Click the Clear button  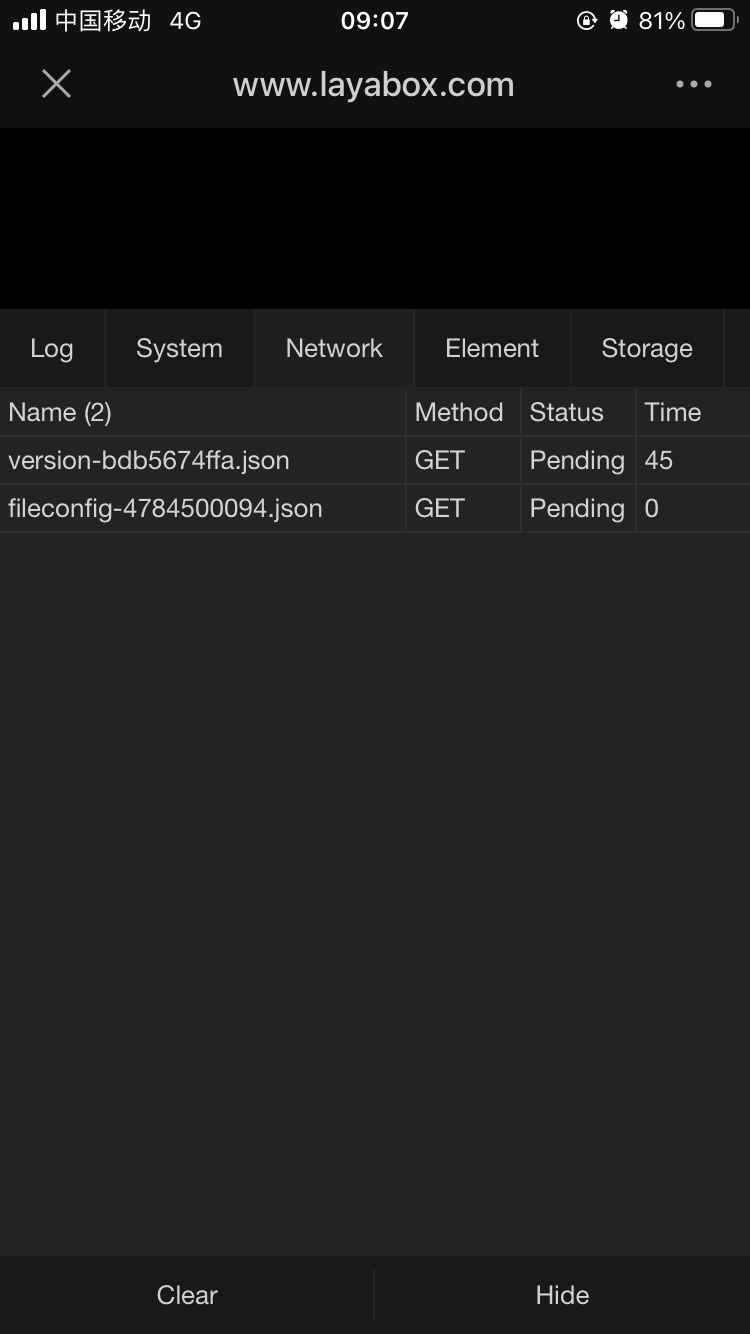187,1295
